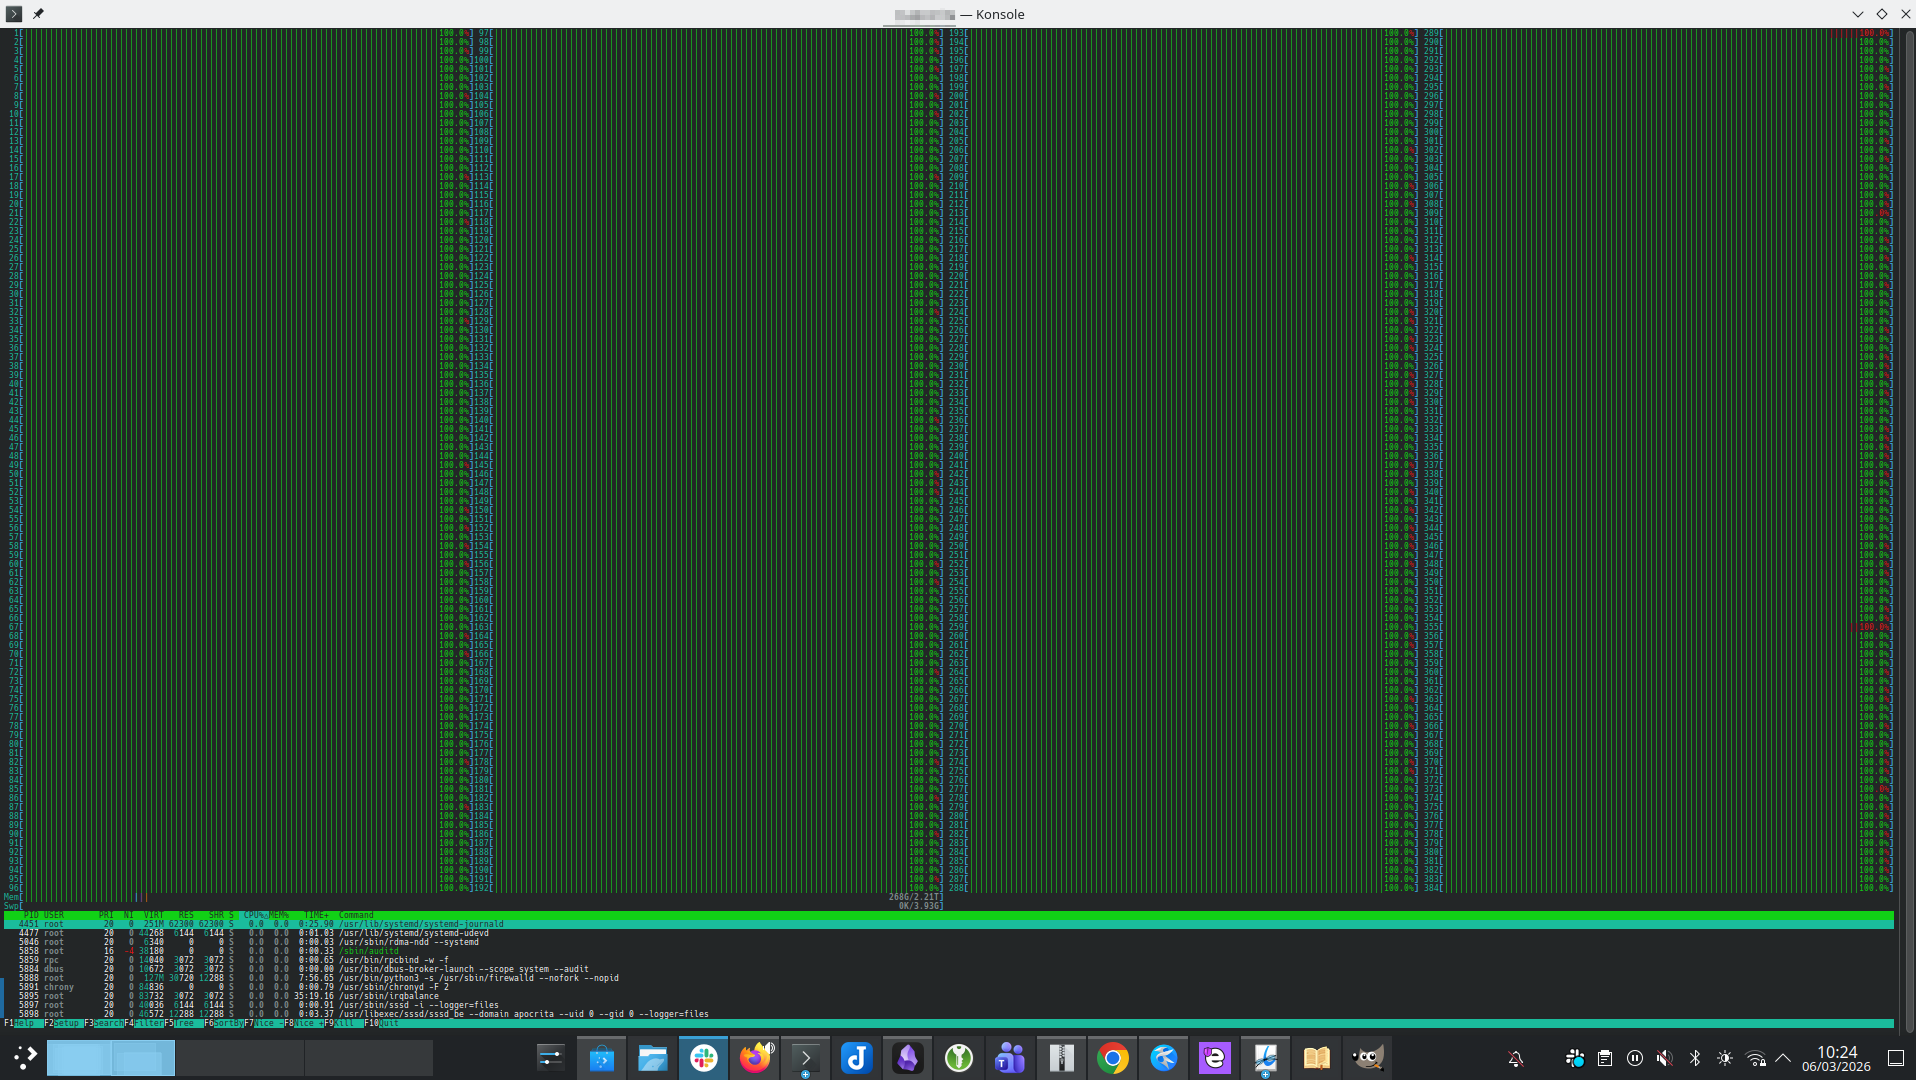Open clipboard tray icon
This screenshot has height=1080, width=1916.
1605,1058
